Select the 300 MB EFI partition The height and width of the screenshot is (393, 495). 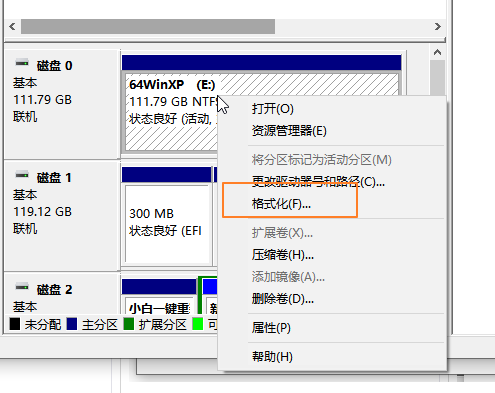tap(168, 223)
